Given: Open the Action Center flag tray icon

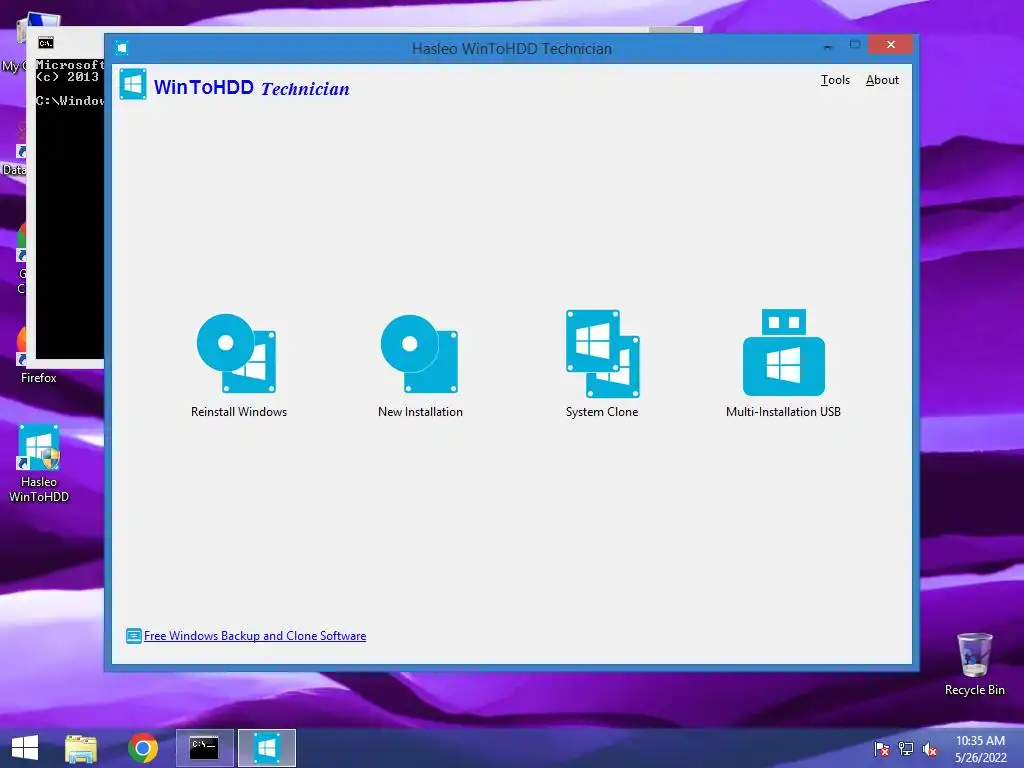Looking at the screenshot, I should (881, 749).
